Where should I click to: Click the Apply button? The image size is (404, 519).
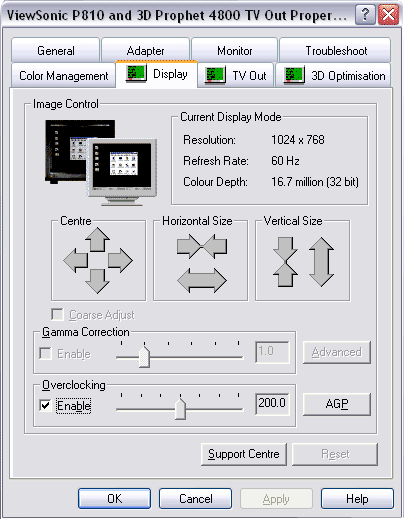pyautogui.click(x=276, y=499)
